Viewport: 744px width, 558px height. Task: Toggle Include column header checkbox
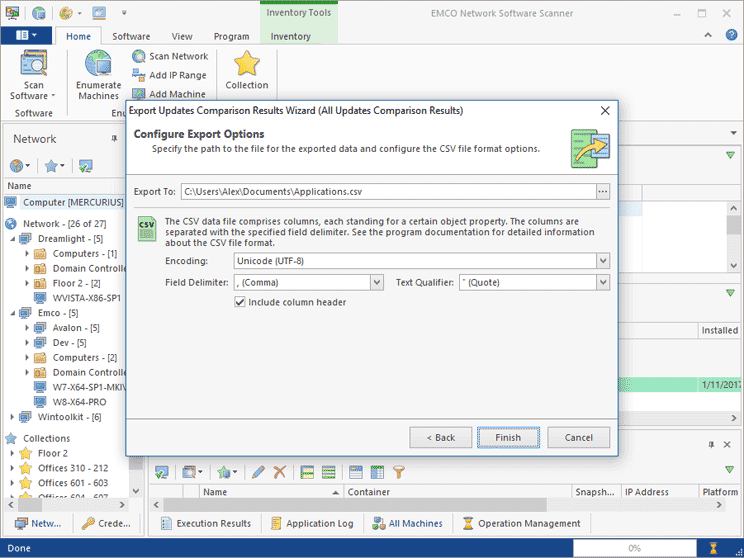pos(240,302)
